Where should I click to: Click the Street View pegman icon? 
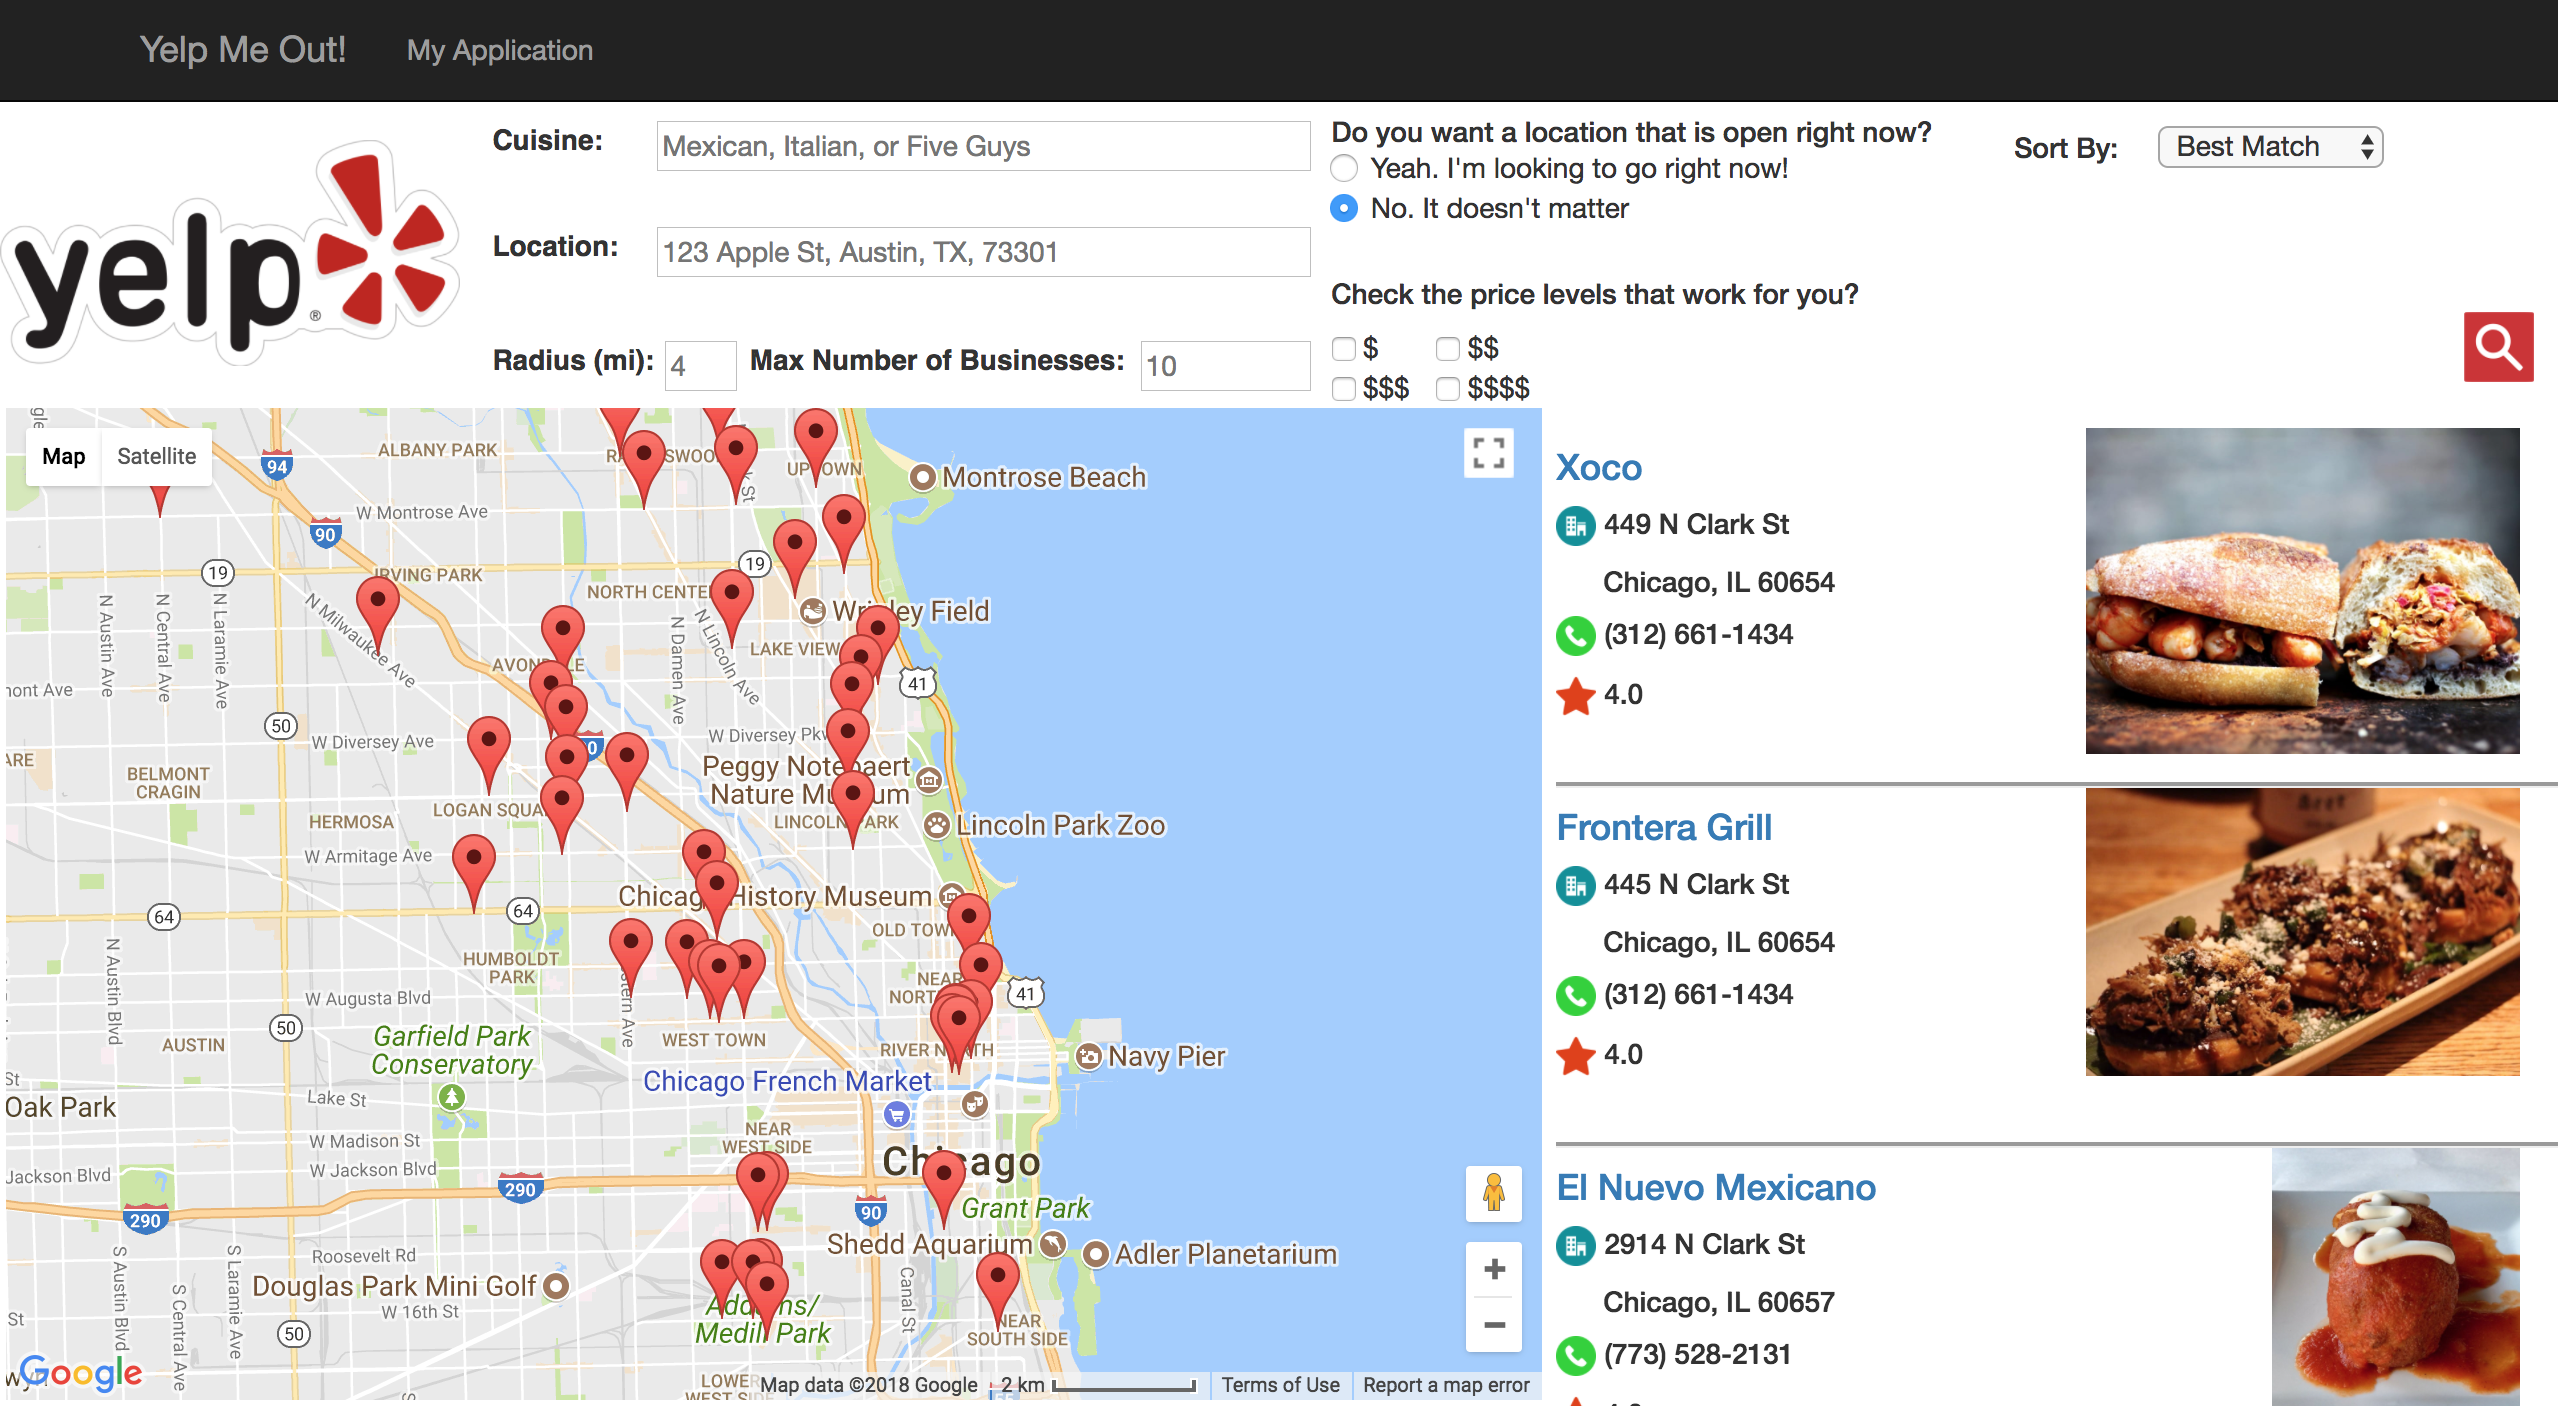(x=1493, y=1193)
